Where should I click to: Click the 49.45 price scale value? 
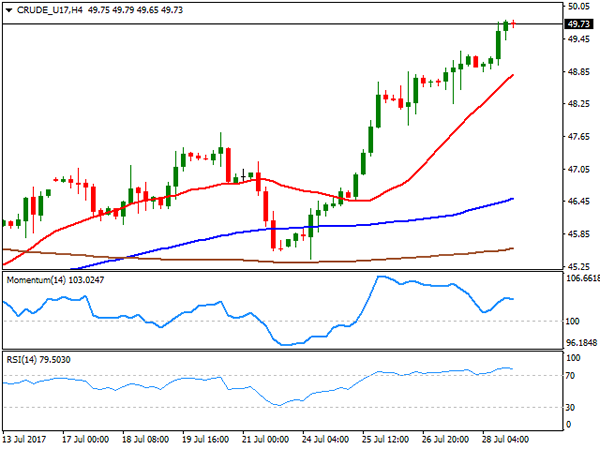click(579, 39)
